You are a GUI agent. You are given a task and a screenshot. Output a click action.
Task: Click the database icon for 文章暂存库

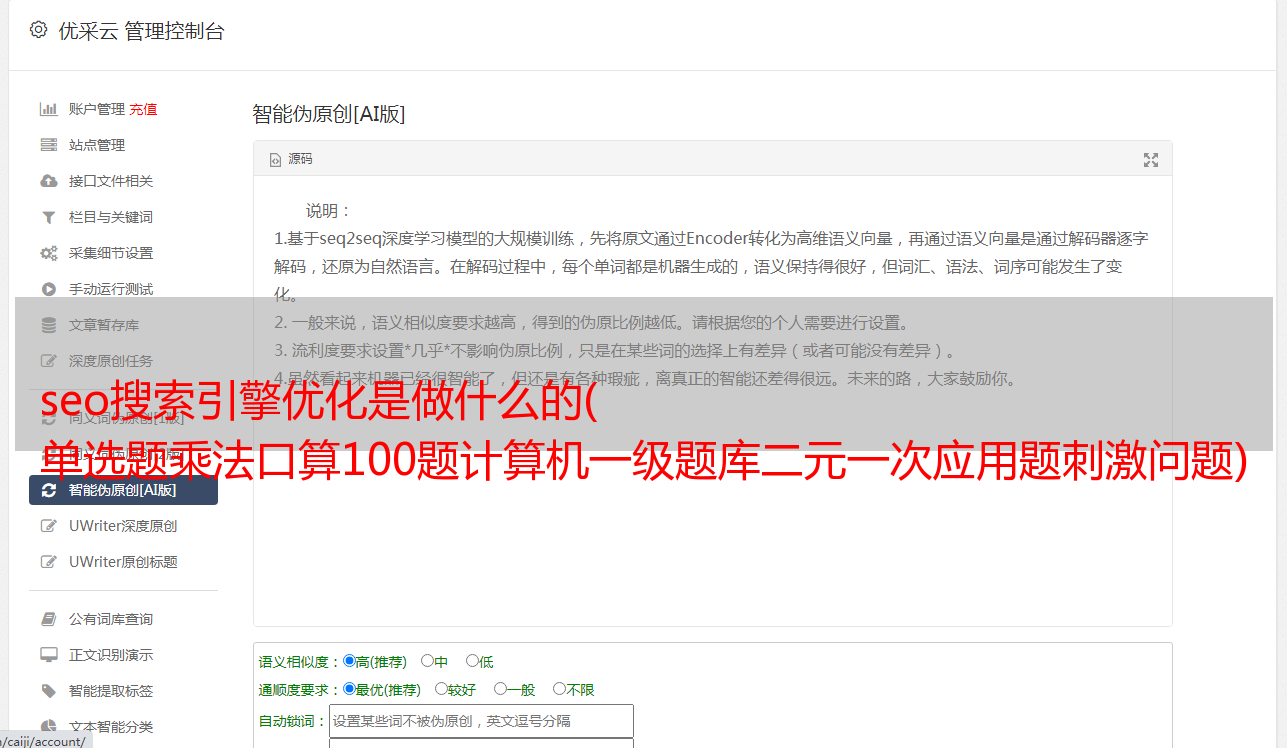pyautogui.click(x=48, y=325)
